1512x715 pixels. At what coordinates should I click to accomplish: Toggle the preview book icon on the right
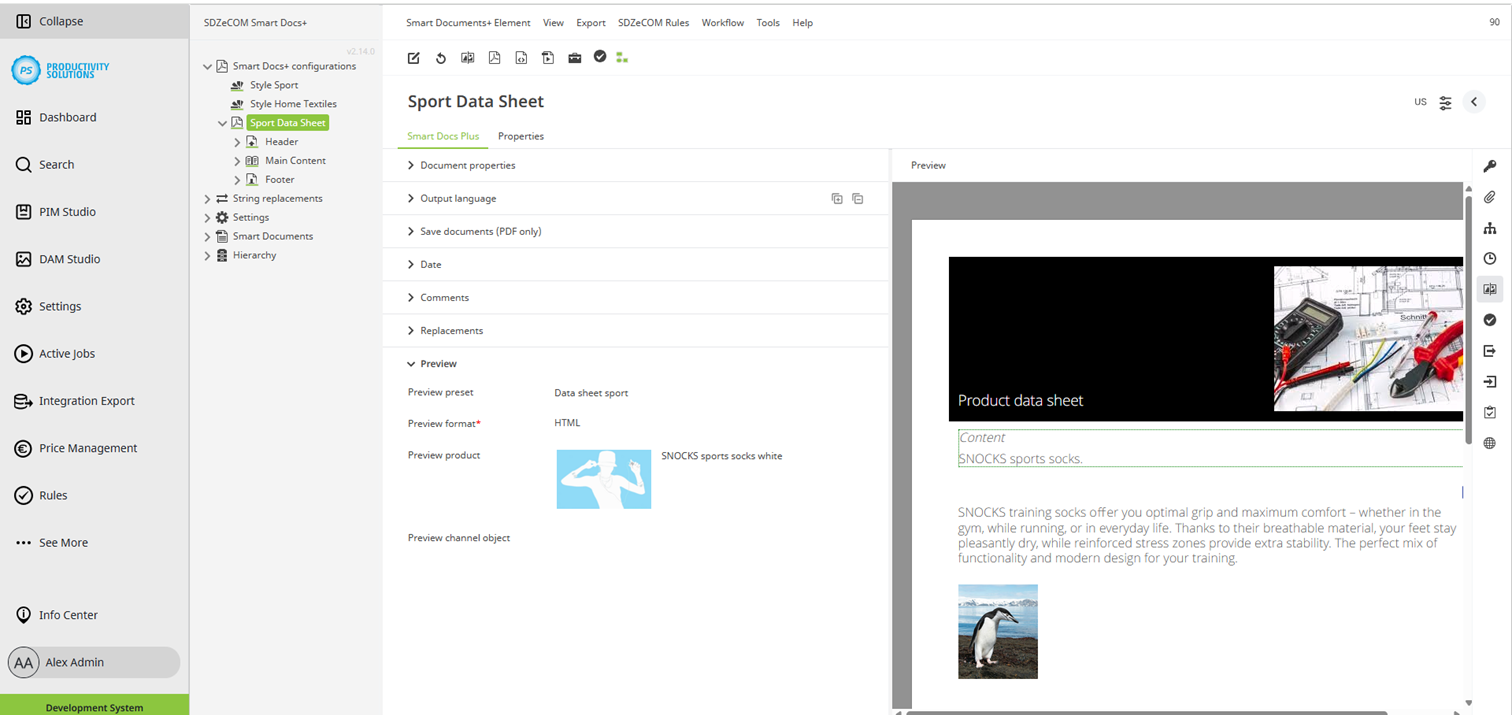(x=1490, y=289)
